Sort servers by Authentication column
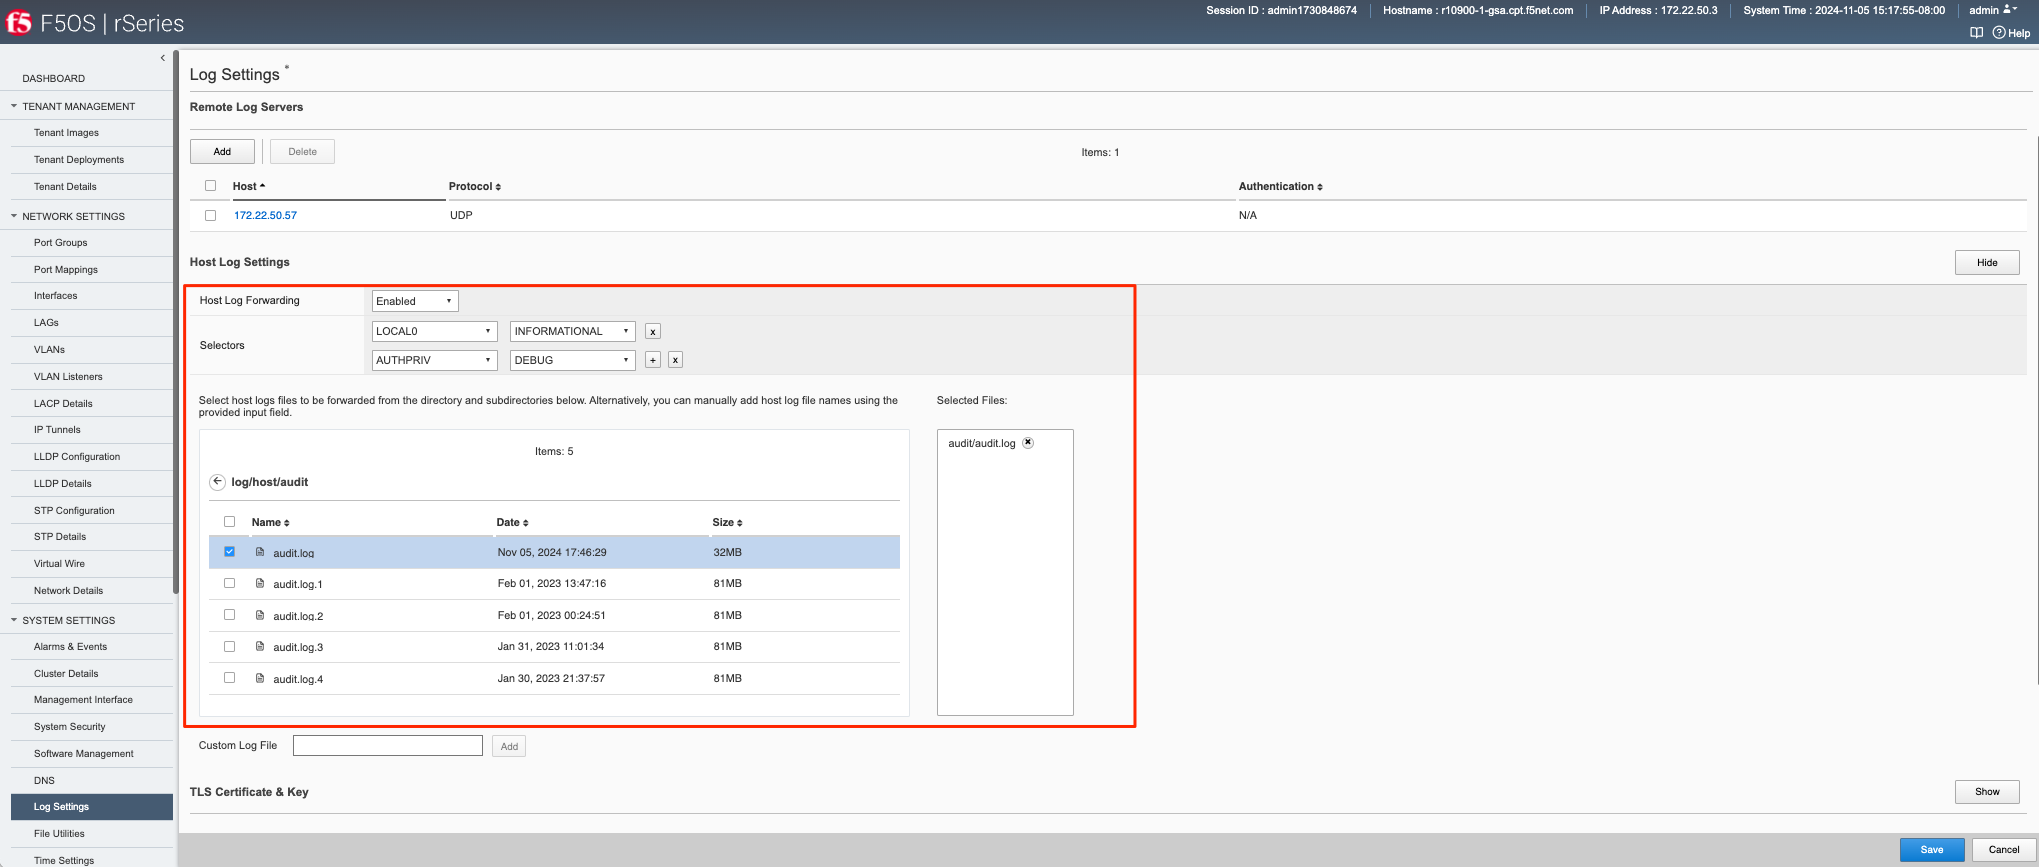The width and height of the screenshot is (2039, 867). click(x=1281, y=186)
